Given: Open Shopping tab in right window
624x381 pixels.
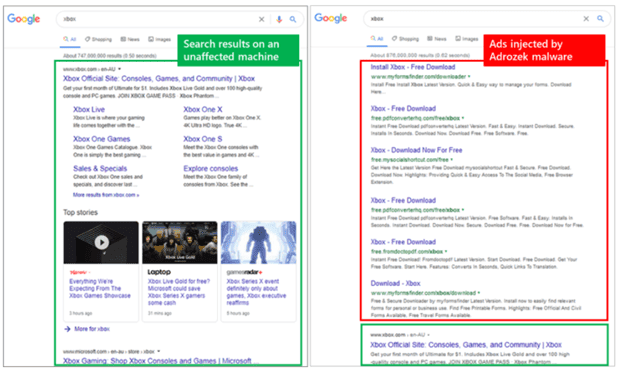Looking at the screenshot, I should 406,39.
